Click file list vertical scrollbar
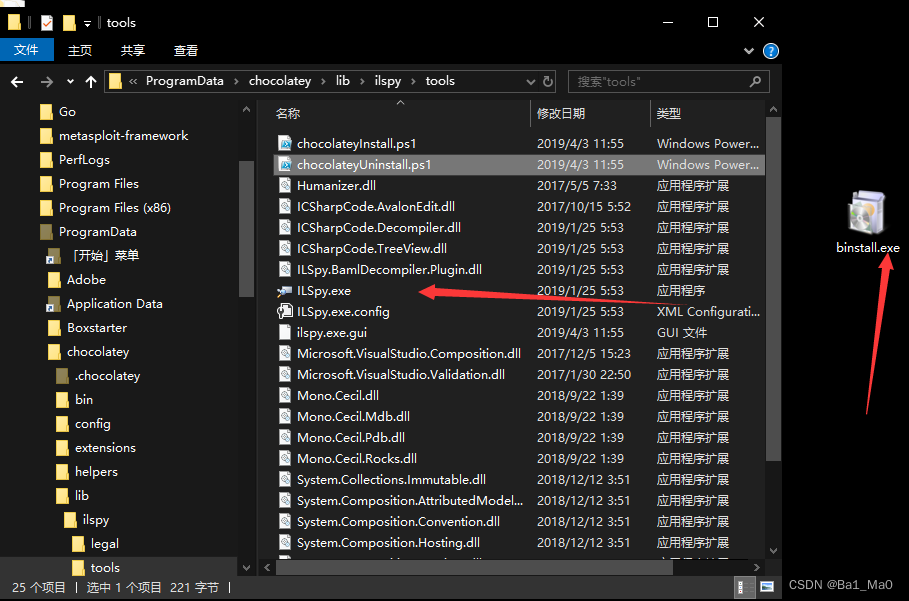 [773, 290]
